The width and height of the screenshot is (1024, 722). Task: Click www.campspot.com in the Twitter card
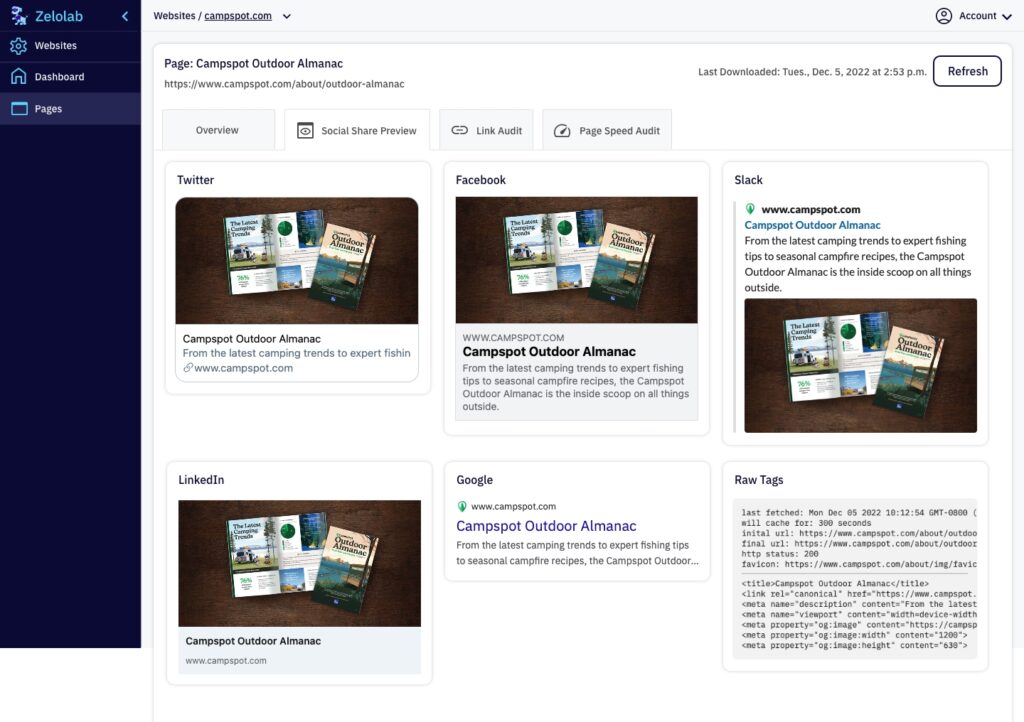coord(244,368)
